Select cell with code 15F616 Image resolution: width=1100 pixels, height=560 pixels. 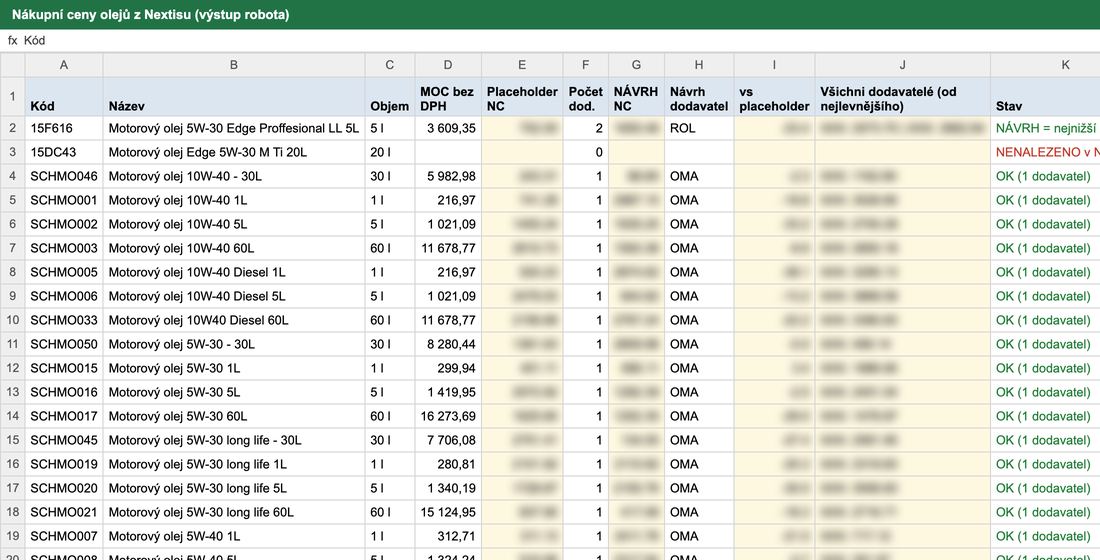[x=64, y=128]
